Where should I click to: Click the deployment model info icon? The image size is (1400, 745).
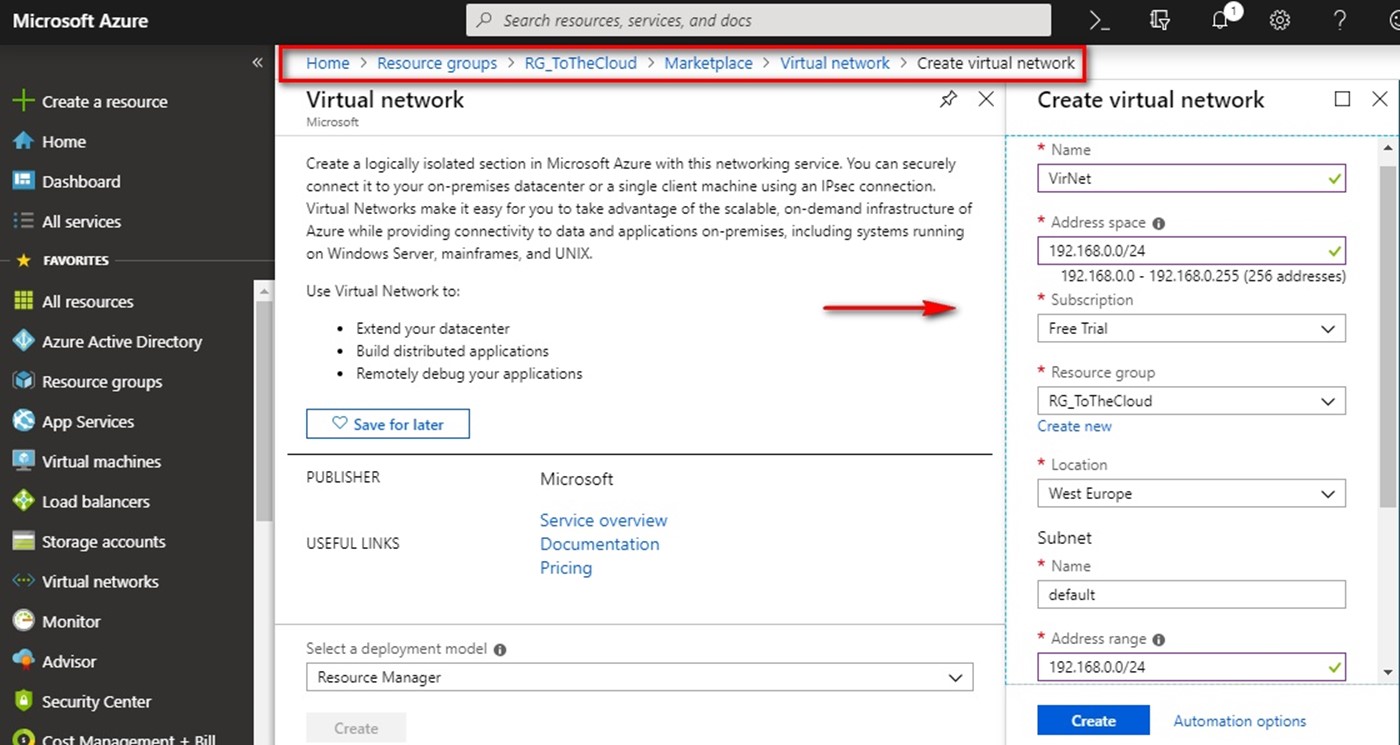tap(500, 650)
